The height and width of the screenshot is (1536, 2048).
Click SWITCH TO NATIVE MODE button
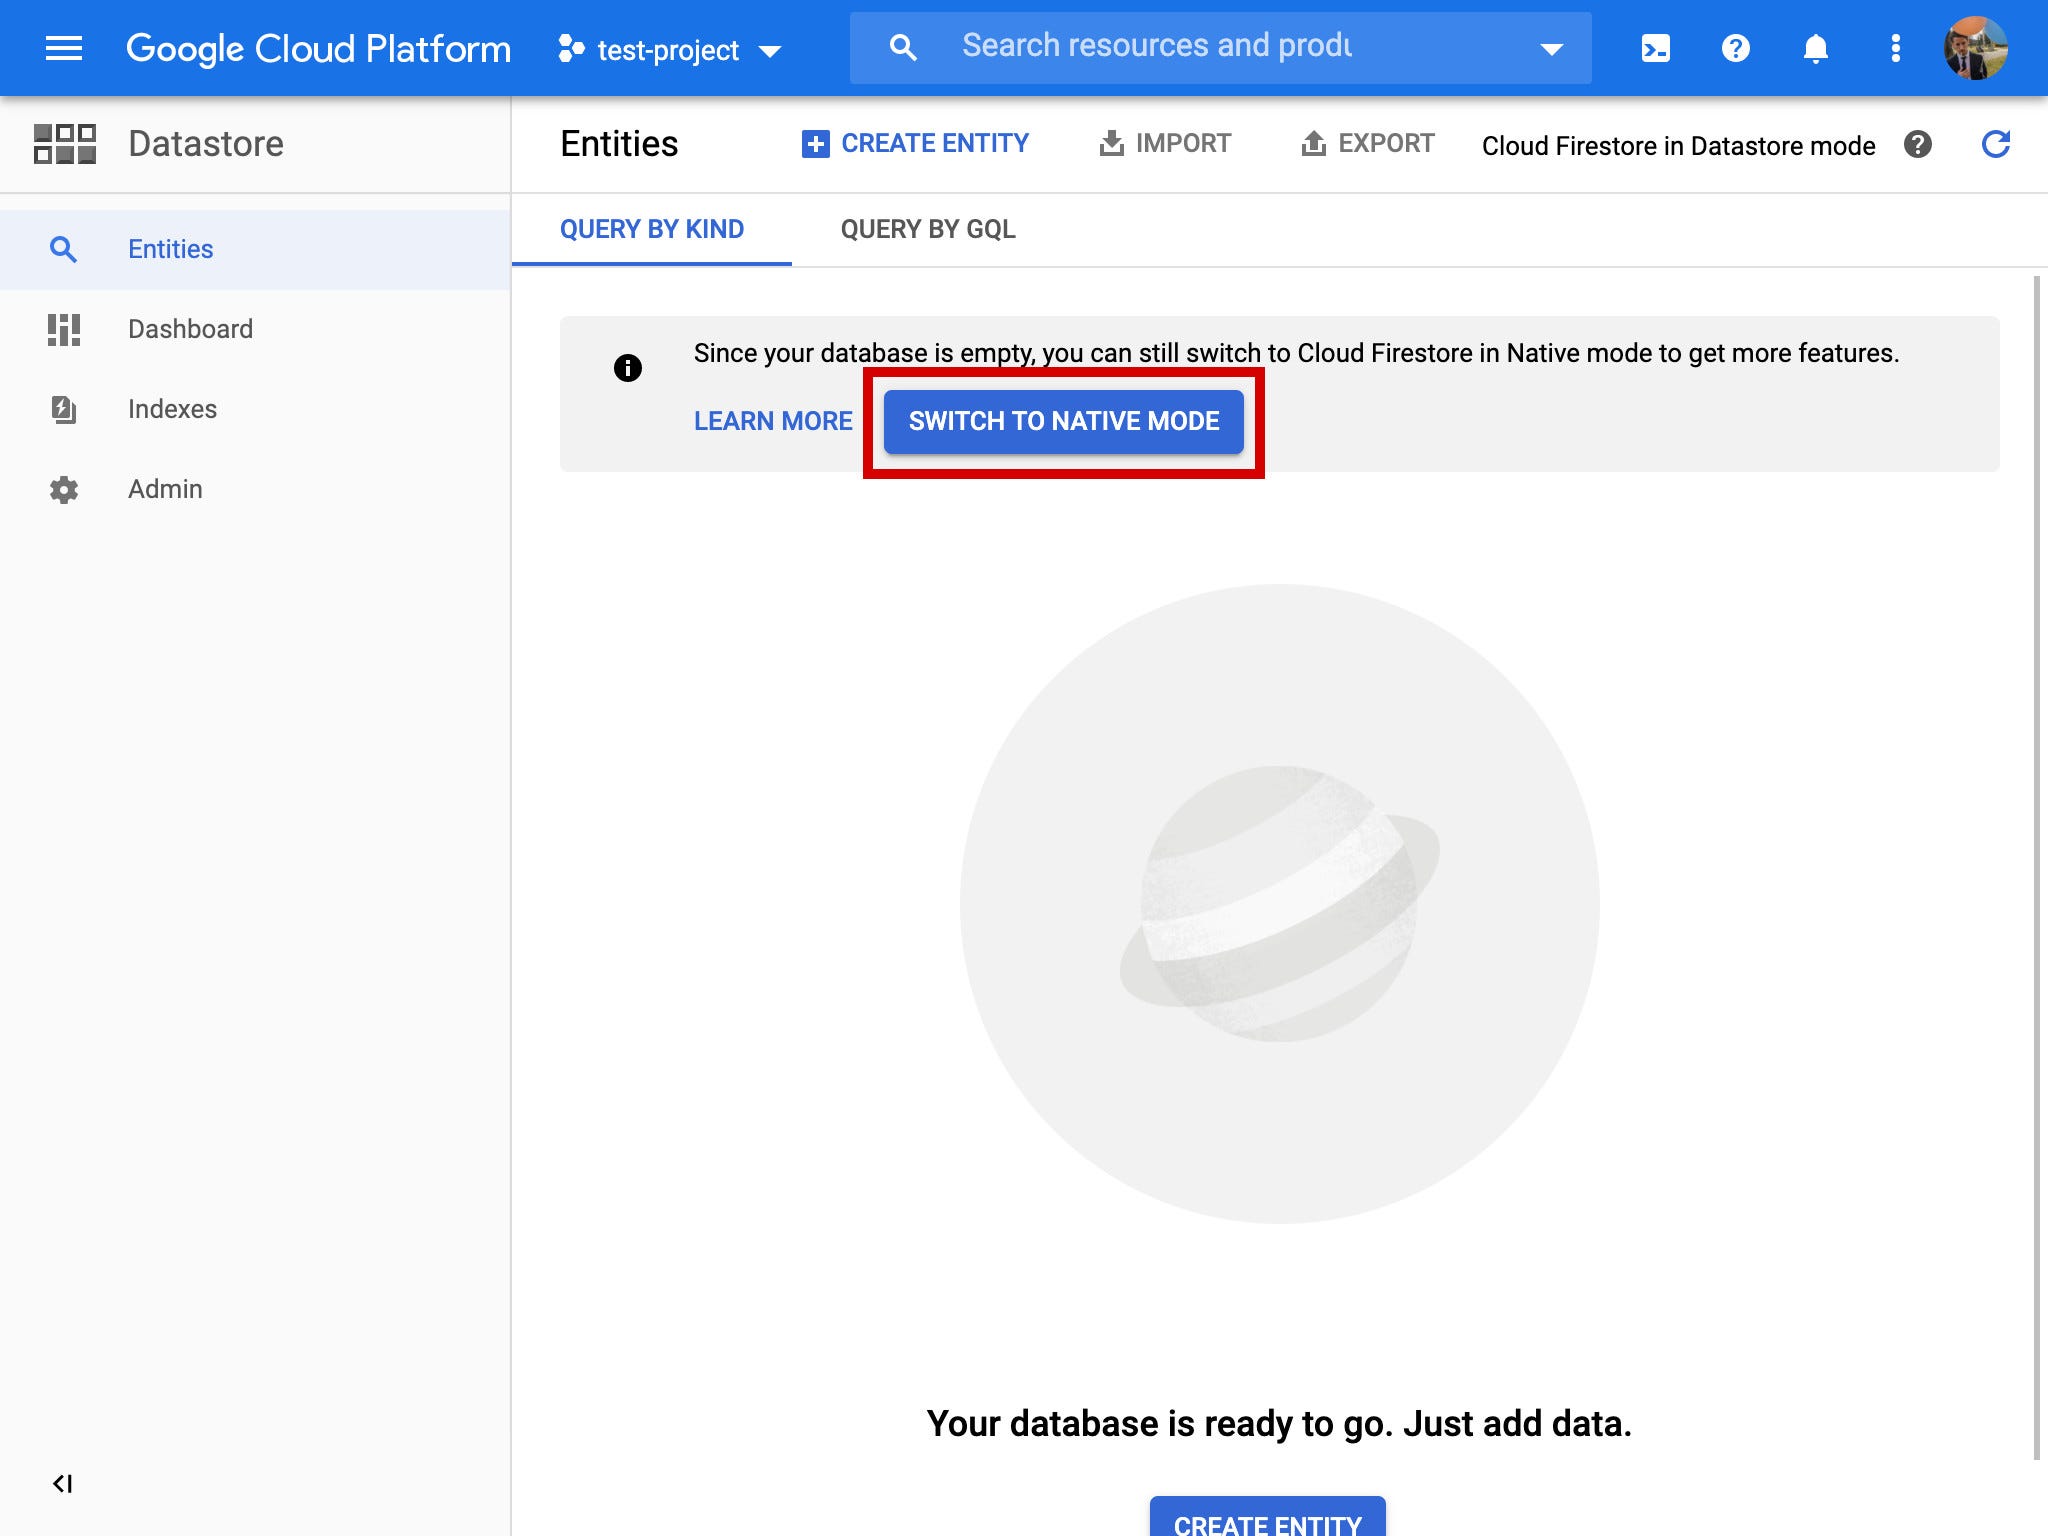coord(1063,421)
